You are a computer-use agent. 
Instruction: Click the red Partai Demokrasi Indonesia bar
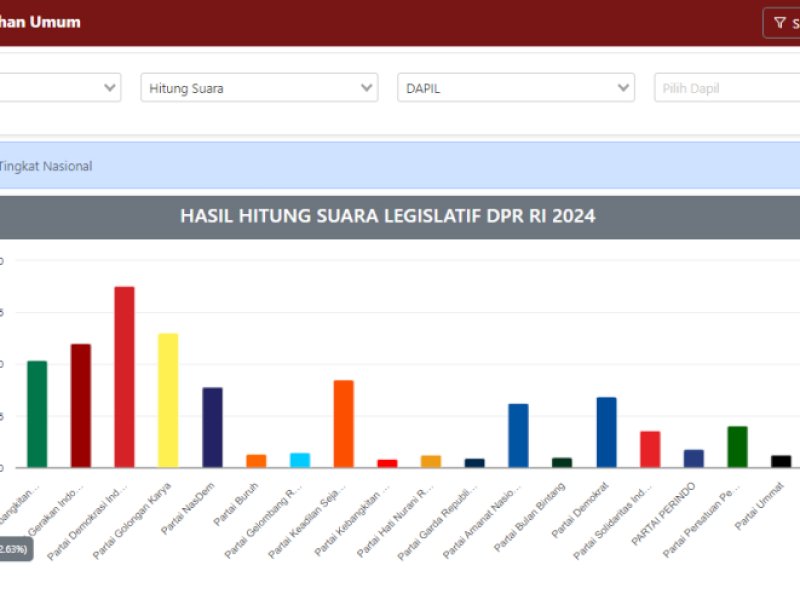124,377
